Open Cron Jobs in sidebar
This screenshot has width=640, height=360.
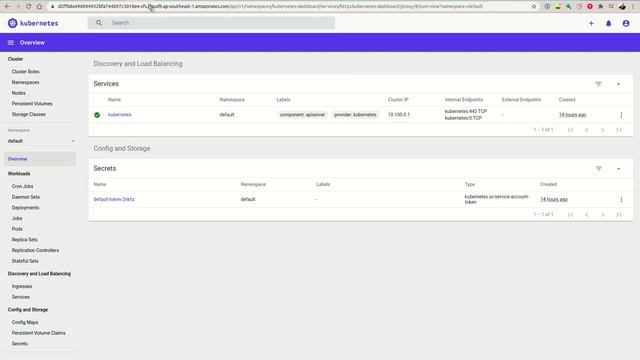[22, 186]
